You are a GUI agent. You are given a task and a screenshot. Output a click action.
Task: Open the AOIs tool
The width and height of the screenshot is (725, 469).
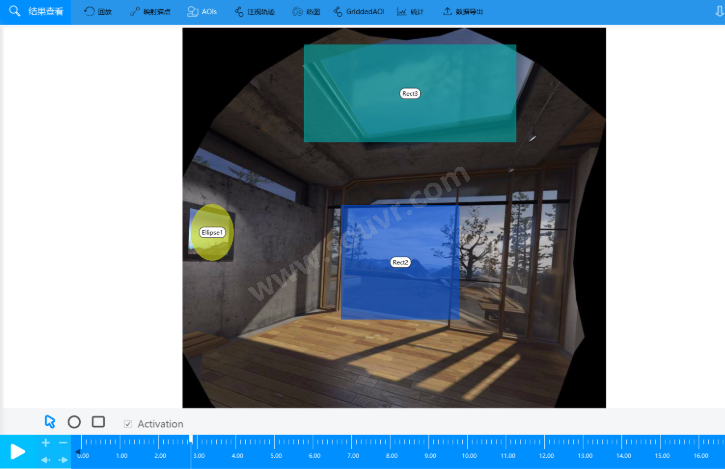pyautogui.click(x=202, y=12)
